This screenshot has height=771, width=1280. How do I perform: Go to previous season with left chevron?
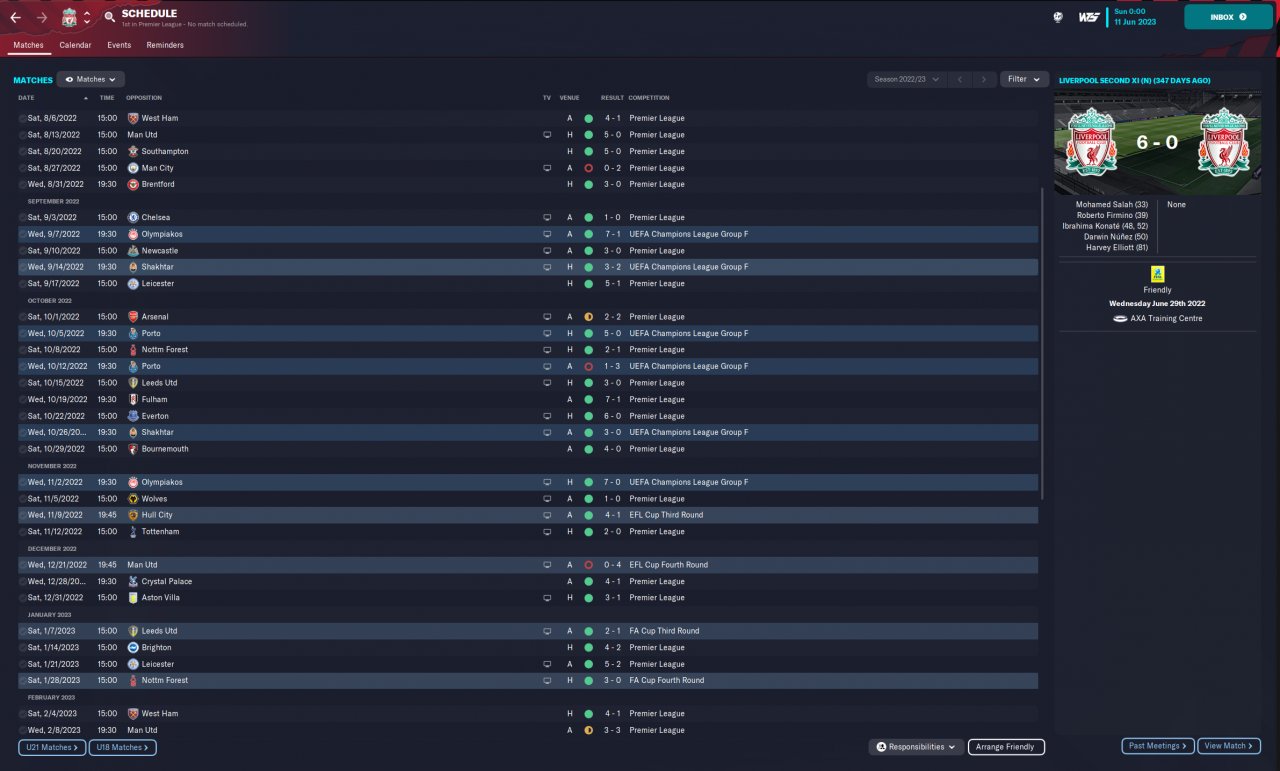tap(959, 79)
